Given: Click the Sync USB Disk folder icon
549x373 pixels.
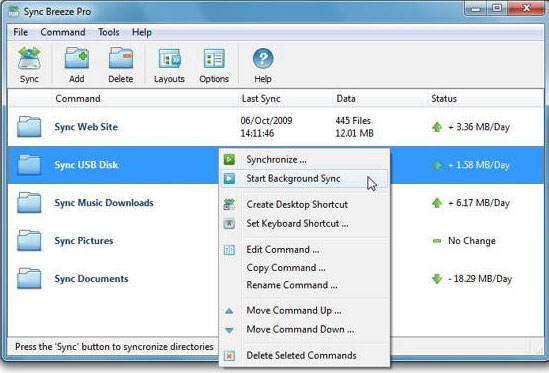Looking at the screenshot, I should click(29, 164).
